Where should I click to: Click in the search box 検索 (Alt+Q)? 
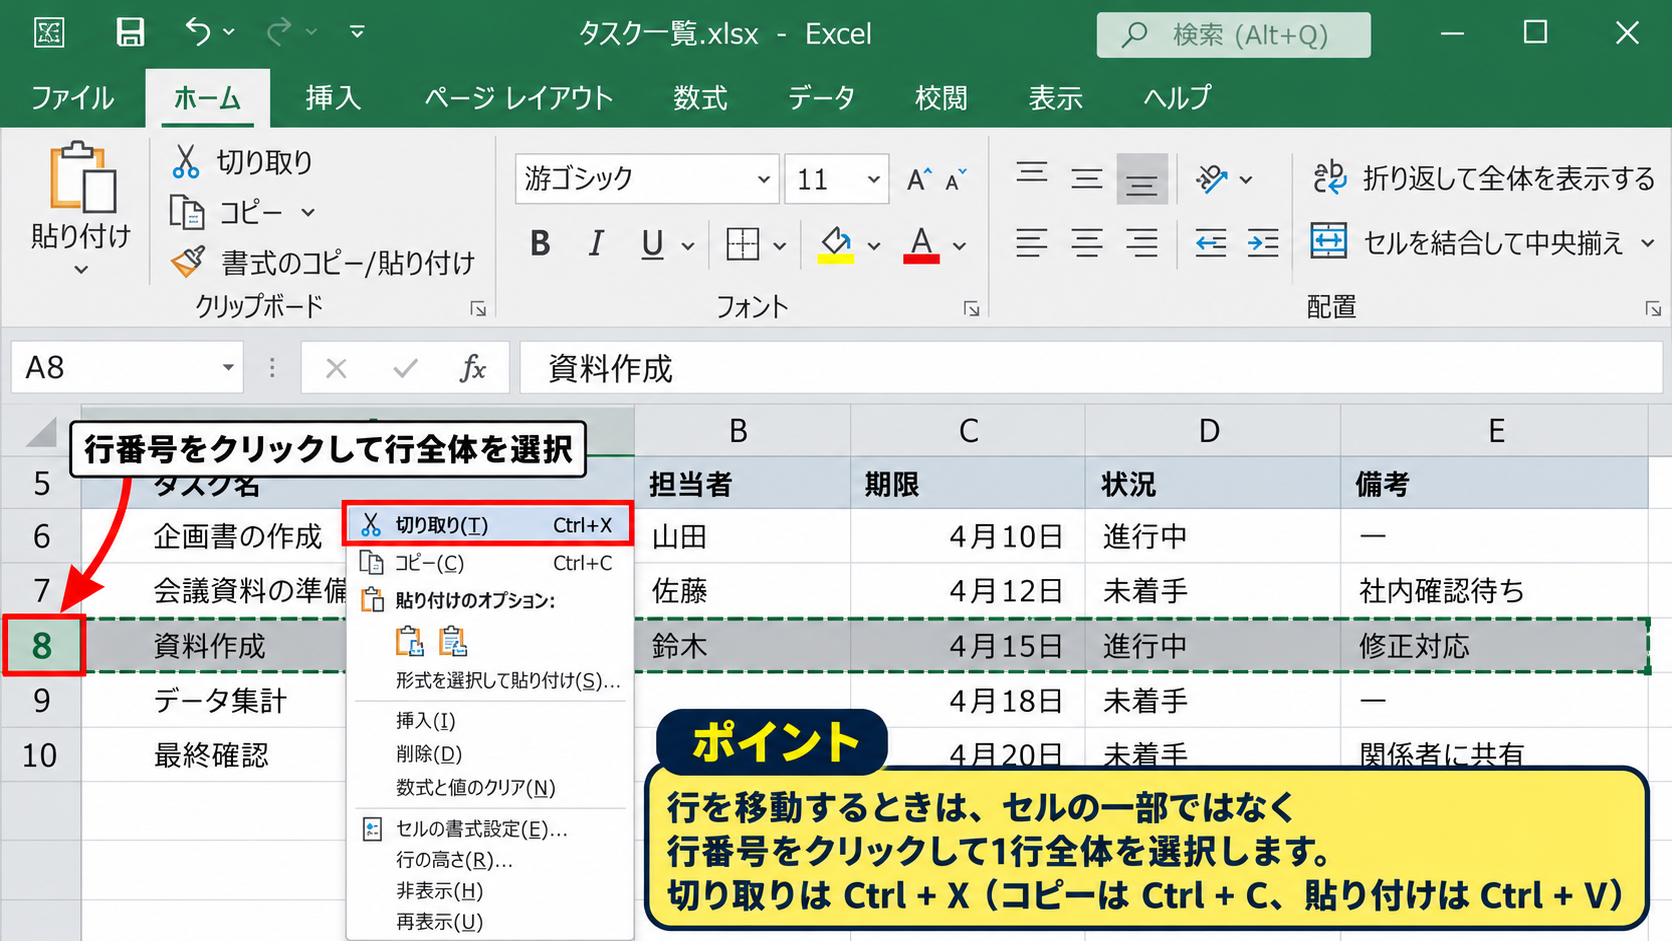tap(1233, 35)
